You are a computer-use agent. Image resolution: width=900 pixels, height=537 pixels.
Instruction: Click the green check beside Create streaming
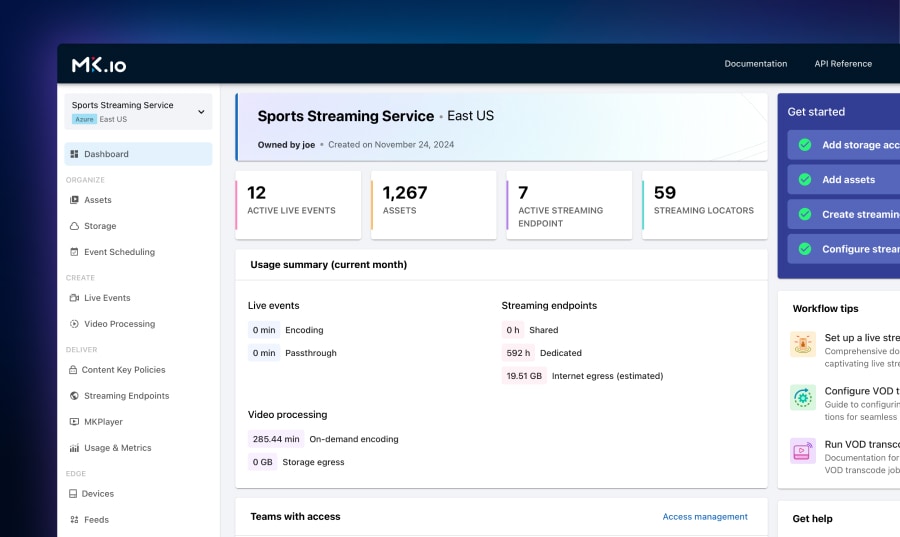click(x=804, y=214)
